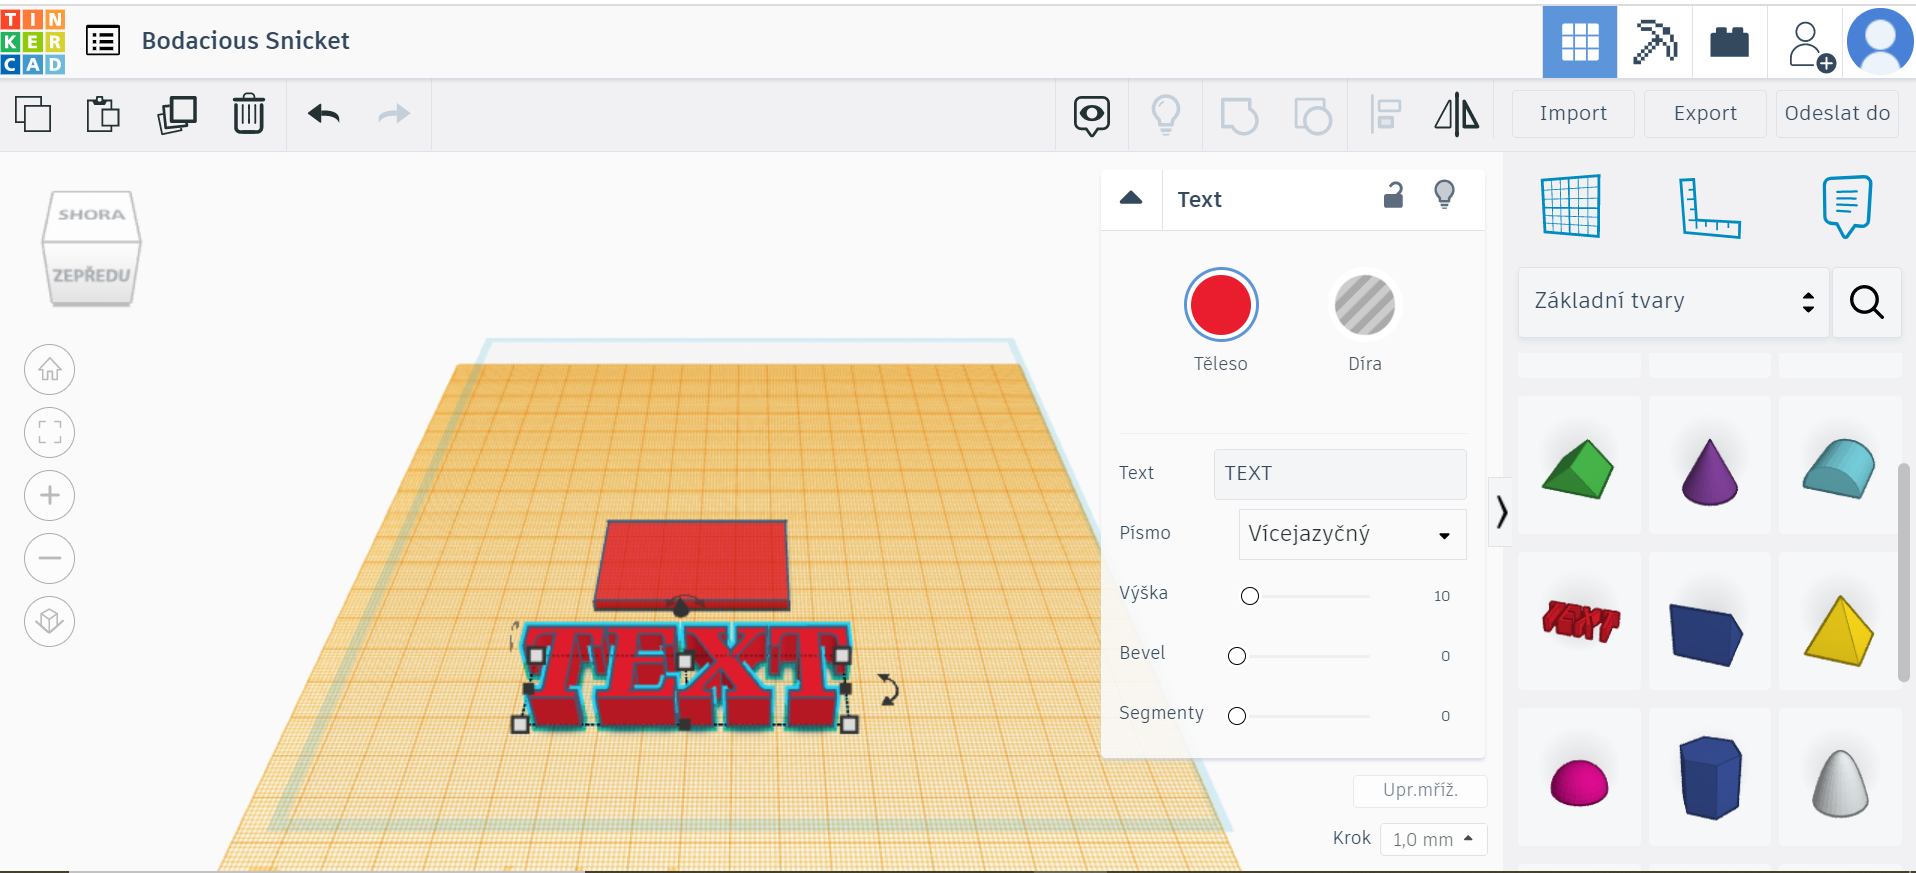Viewport: 1916px width, 873px height.
Task: Undo the last action
Action: (x=324, y=114)
